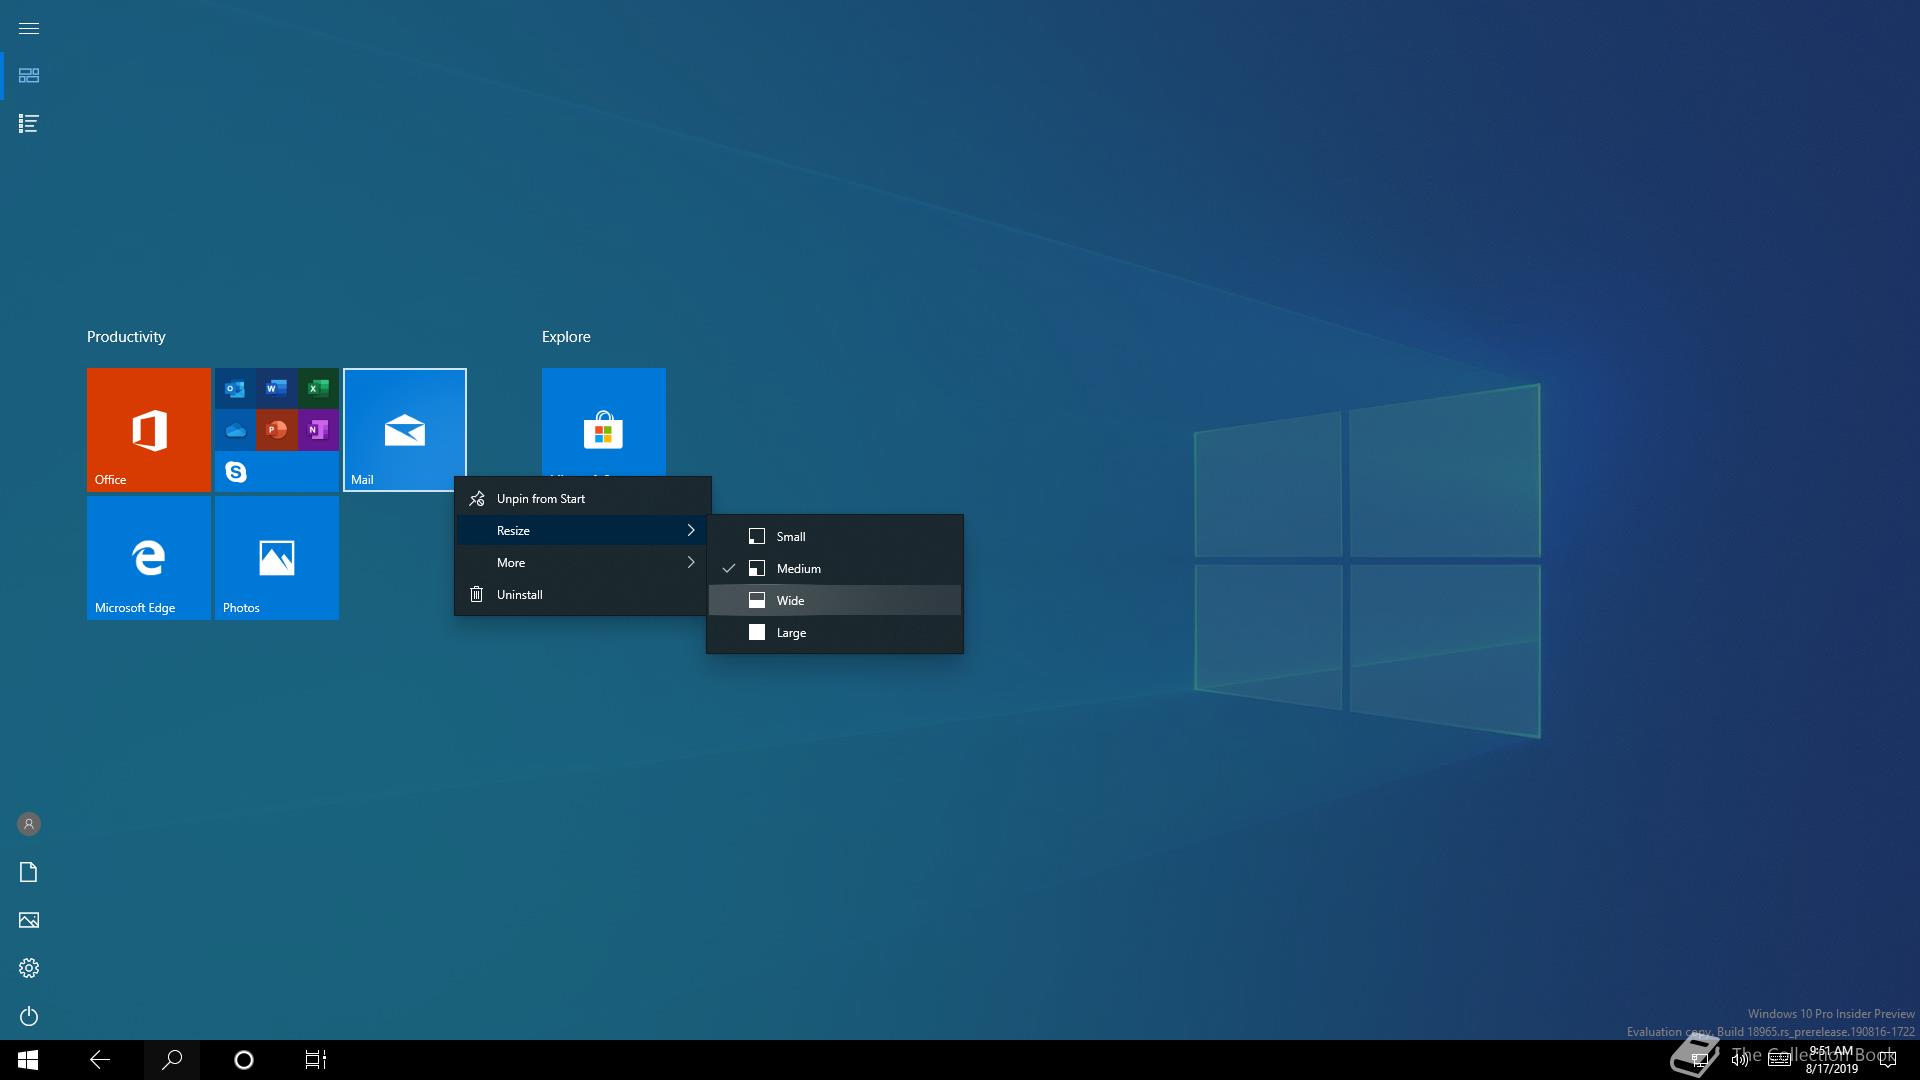Viewport: 1920px width, 1080px height.
Task: Launch the Microsoft Edge tile
Action: (149, 558)
